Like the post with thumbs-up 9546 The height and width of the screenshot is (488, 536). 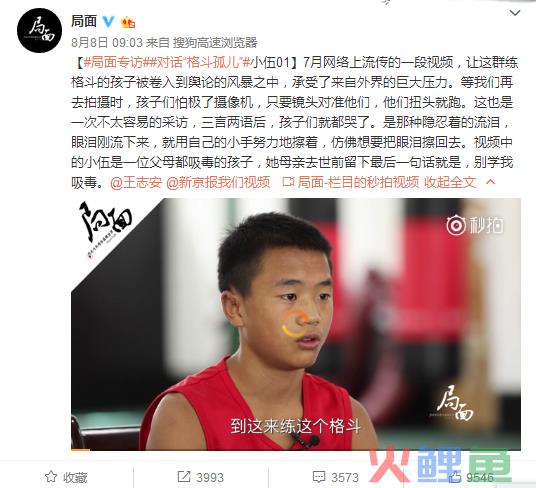[472, 477]
